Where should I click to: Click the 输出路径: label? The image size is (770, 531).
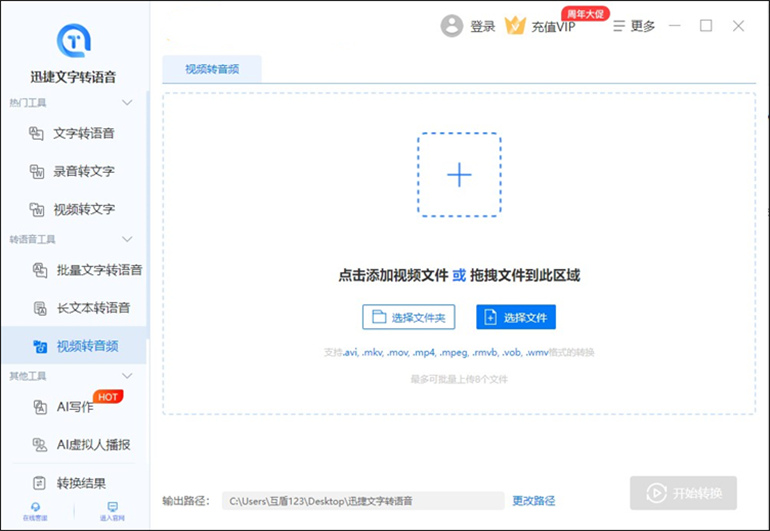tap(186, 501)
